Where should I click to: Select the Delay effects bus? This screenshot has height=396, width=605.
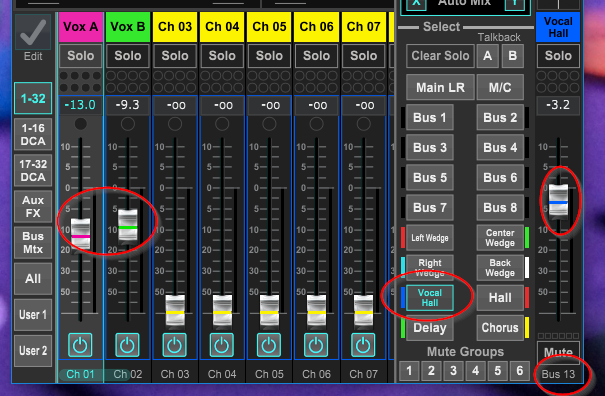(429, 328)
